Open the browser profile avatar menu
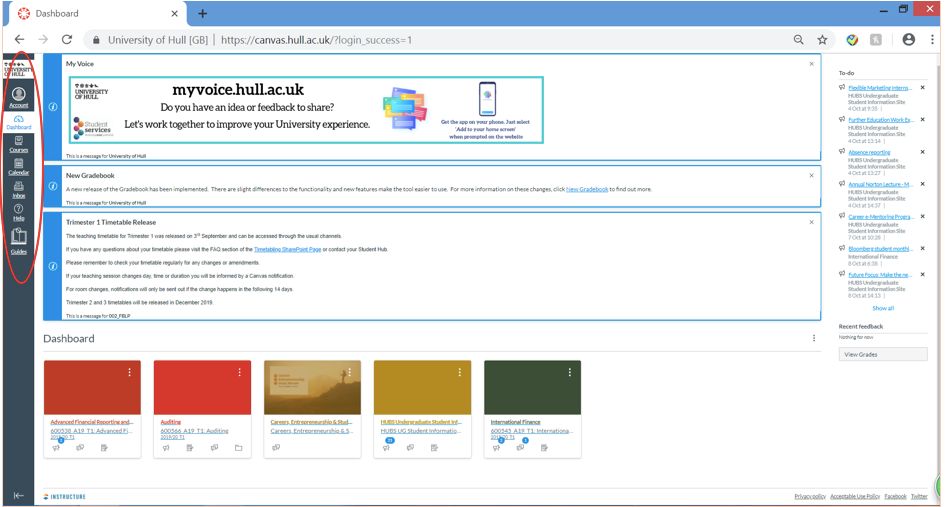 908,40
